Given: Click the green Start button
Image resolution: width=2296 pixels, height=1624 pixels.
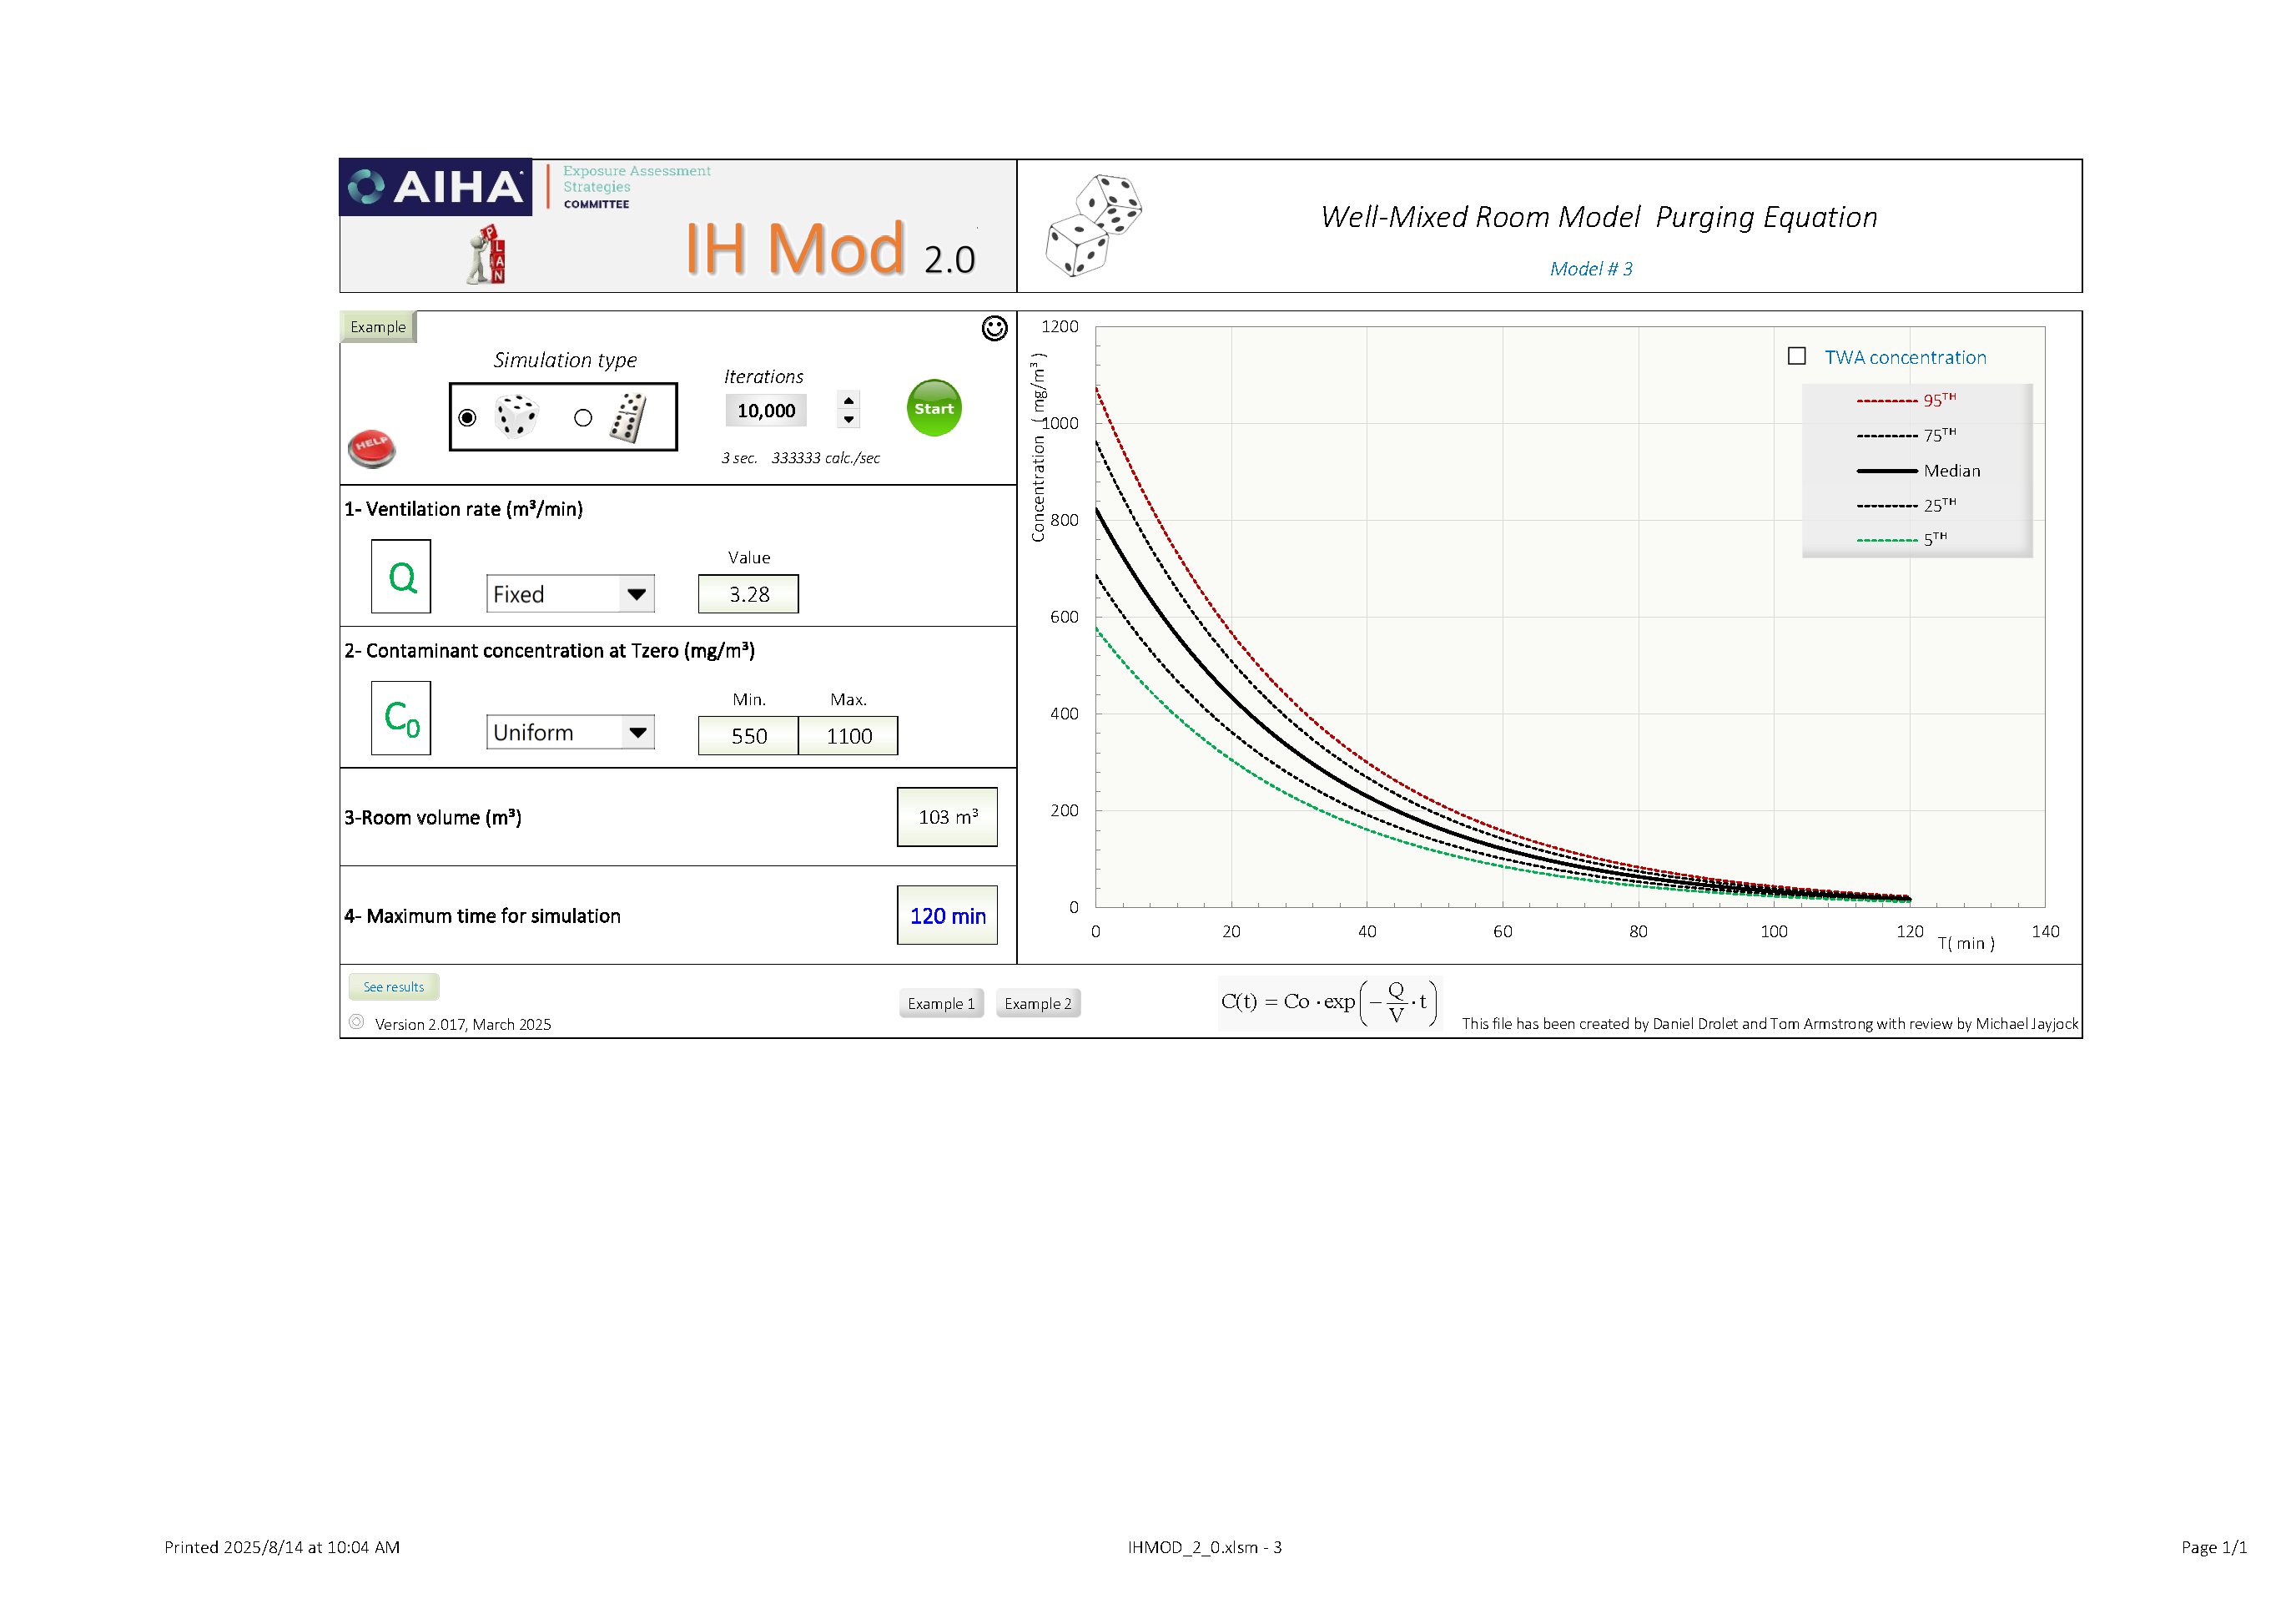Looking at the screenshot, I should [x=933, y=408].
